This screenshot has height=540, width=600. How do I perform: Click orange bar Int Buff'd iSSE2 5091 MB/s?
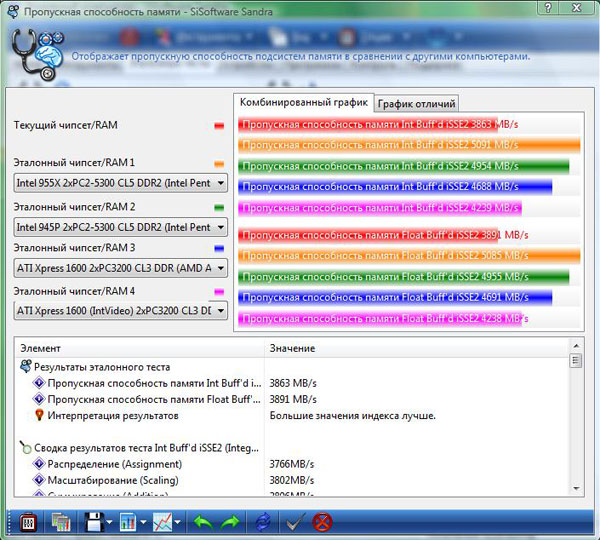[x=409, y=145]
